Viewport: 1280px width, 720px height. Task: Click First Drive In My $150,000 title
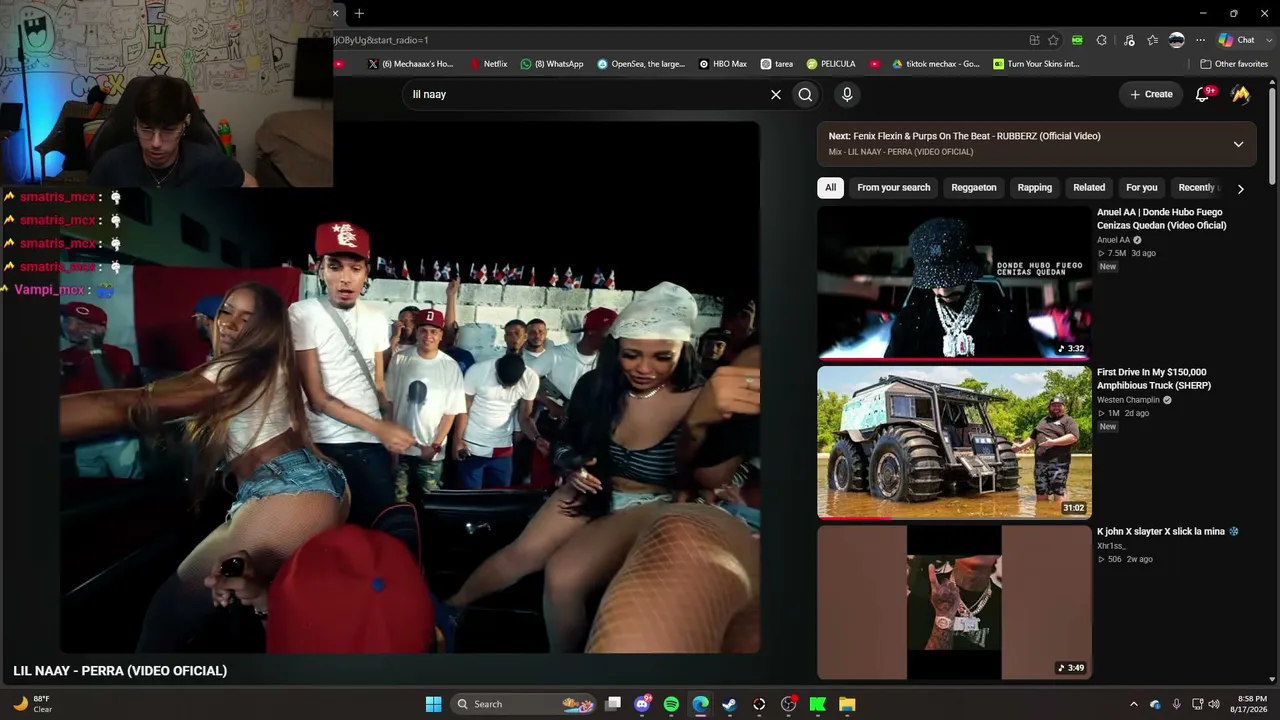pos(1154,379)
